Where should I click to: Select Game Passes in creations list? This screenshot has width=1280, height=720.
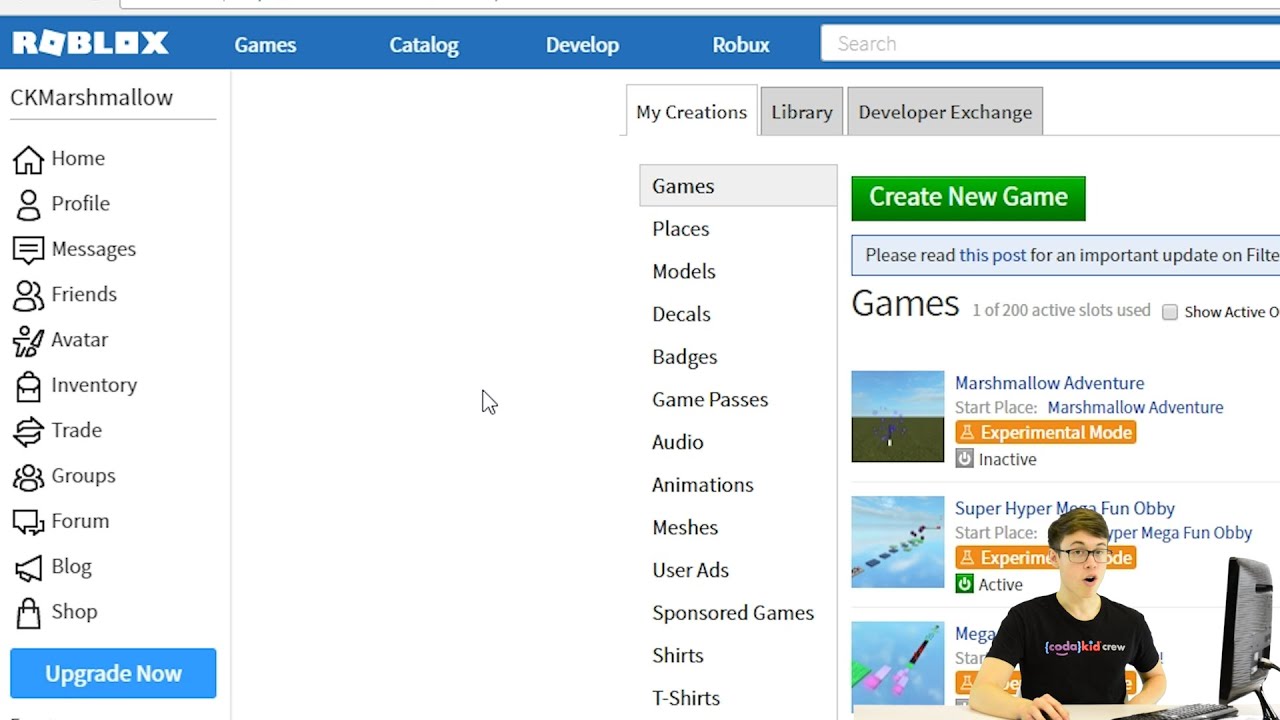tap(710, 400)
